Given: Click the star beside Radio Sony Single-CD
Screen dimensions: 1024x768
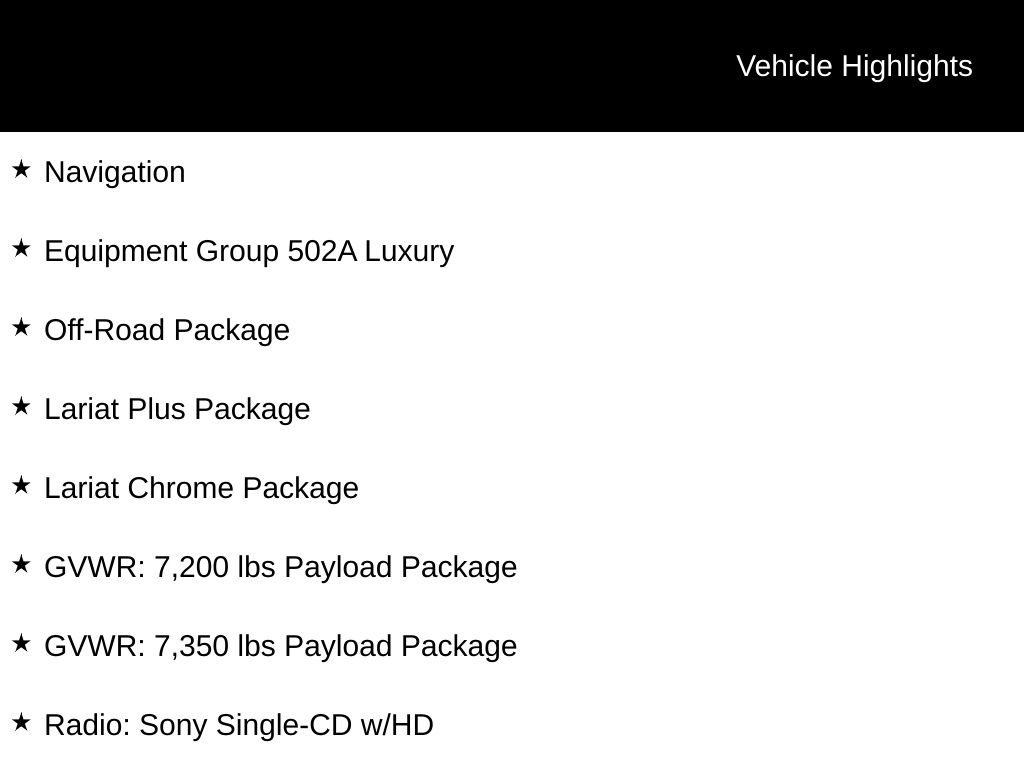Looking at the screenshot, I should coord(21,722).
